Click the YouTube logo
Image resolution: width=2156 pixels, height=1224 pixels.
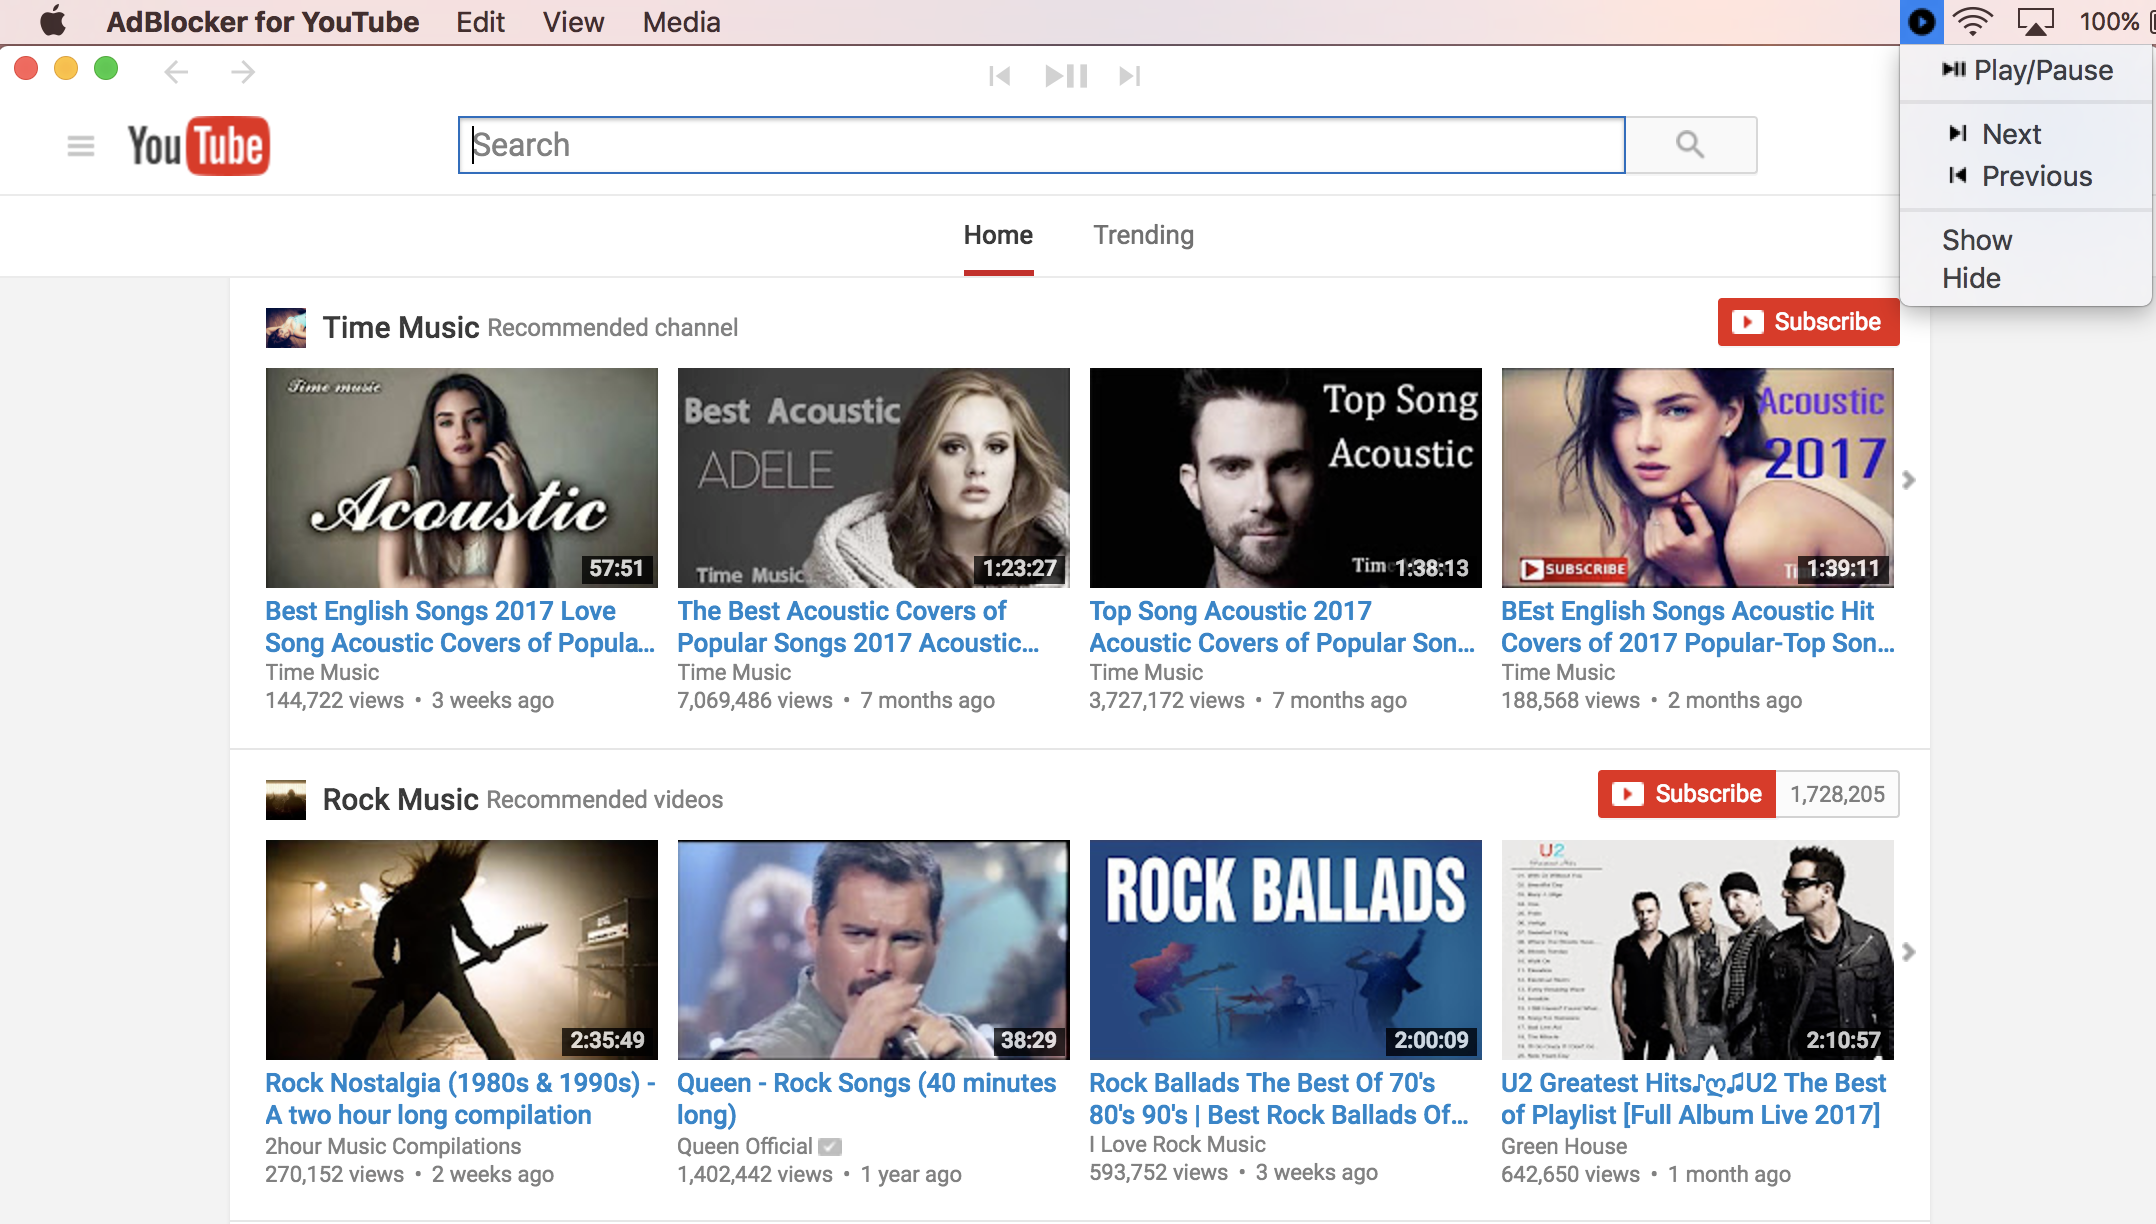(199, 146)
